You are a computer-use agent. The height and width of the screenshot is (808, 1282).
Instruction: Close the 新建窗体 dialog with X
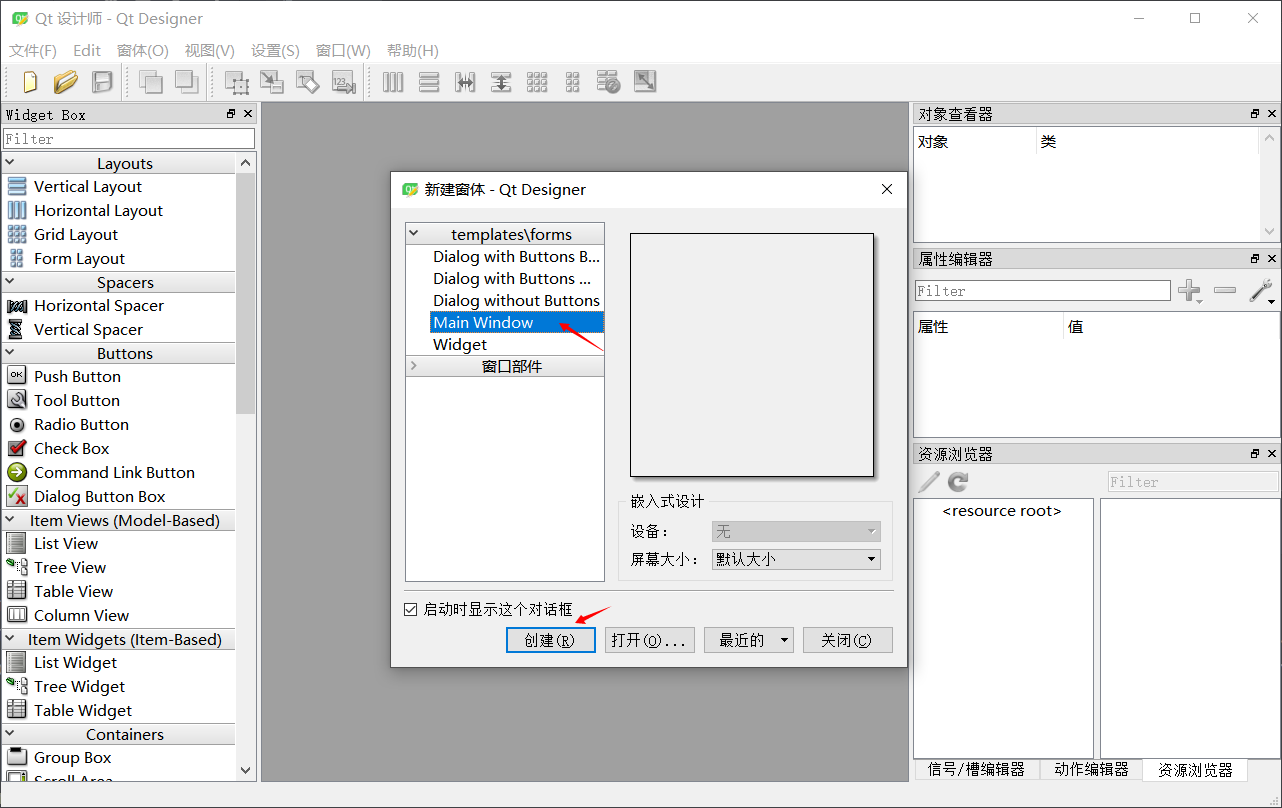point(886,189)
